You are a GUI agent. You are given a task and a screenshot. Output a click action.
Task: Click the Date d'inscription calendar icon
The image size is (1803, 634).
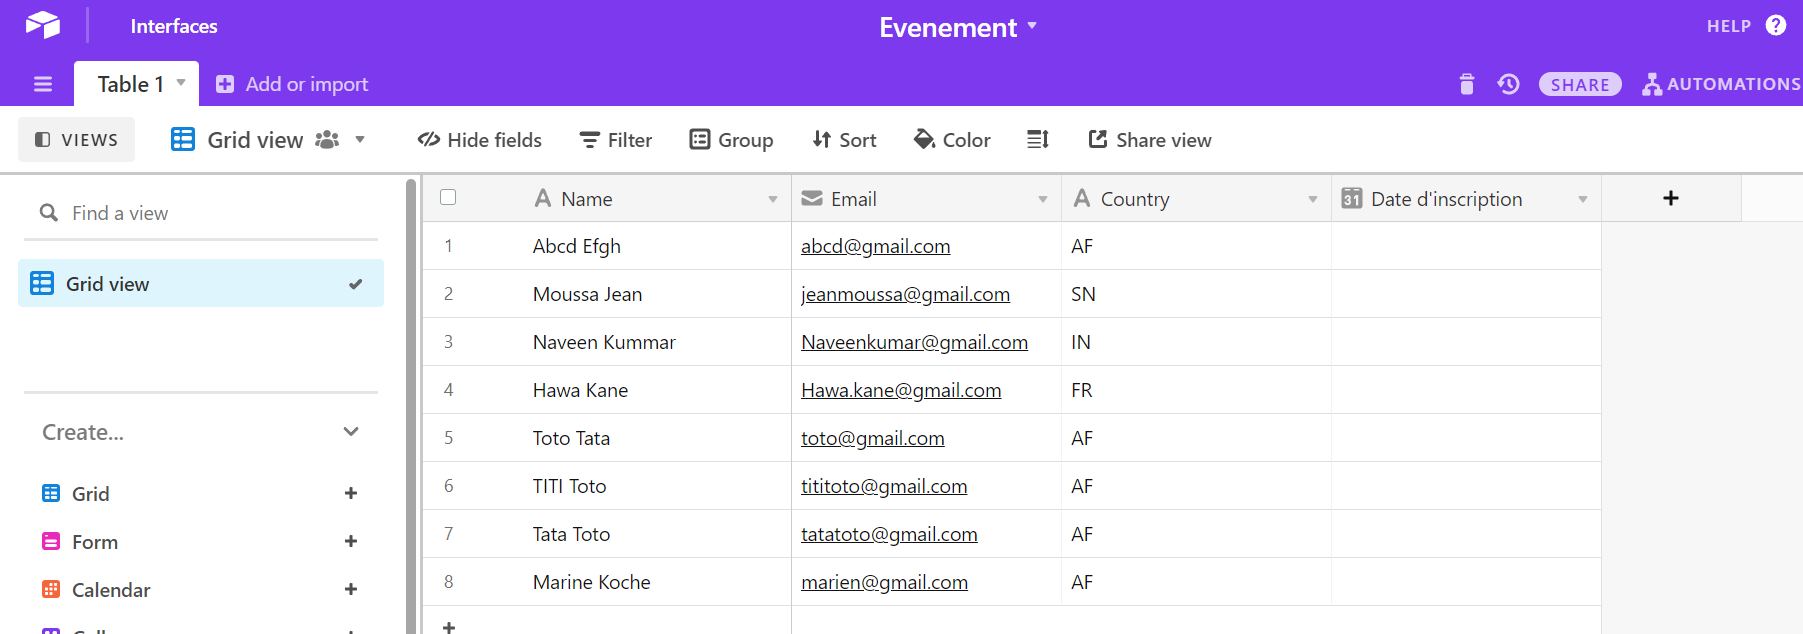(x=1352, y=198)
